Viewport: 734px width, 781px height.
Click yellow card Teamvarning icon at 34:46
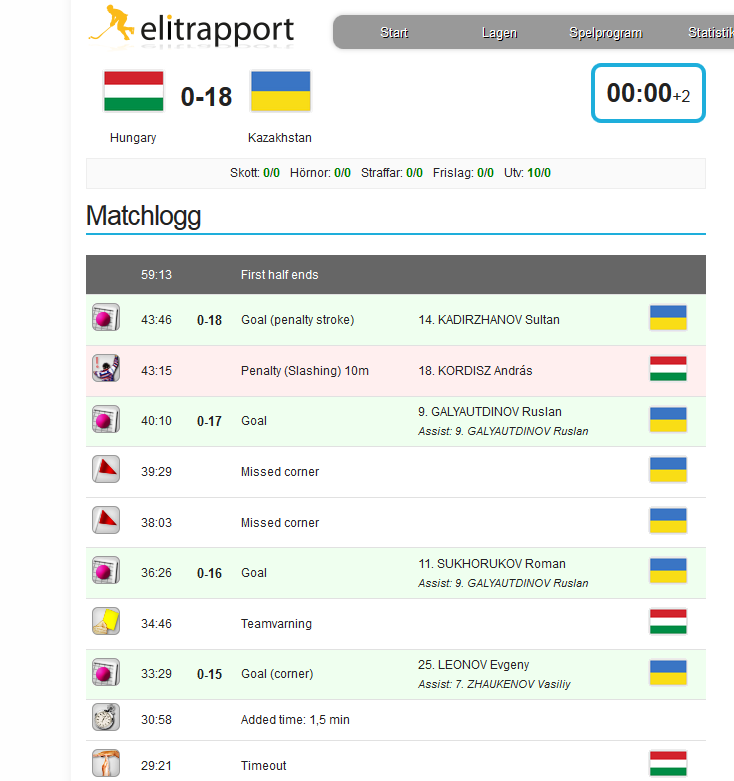tap(106, 621)
